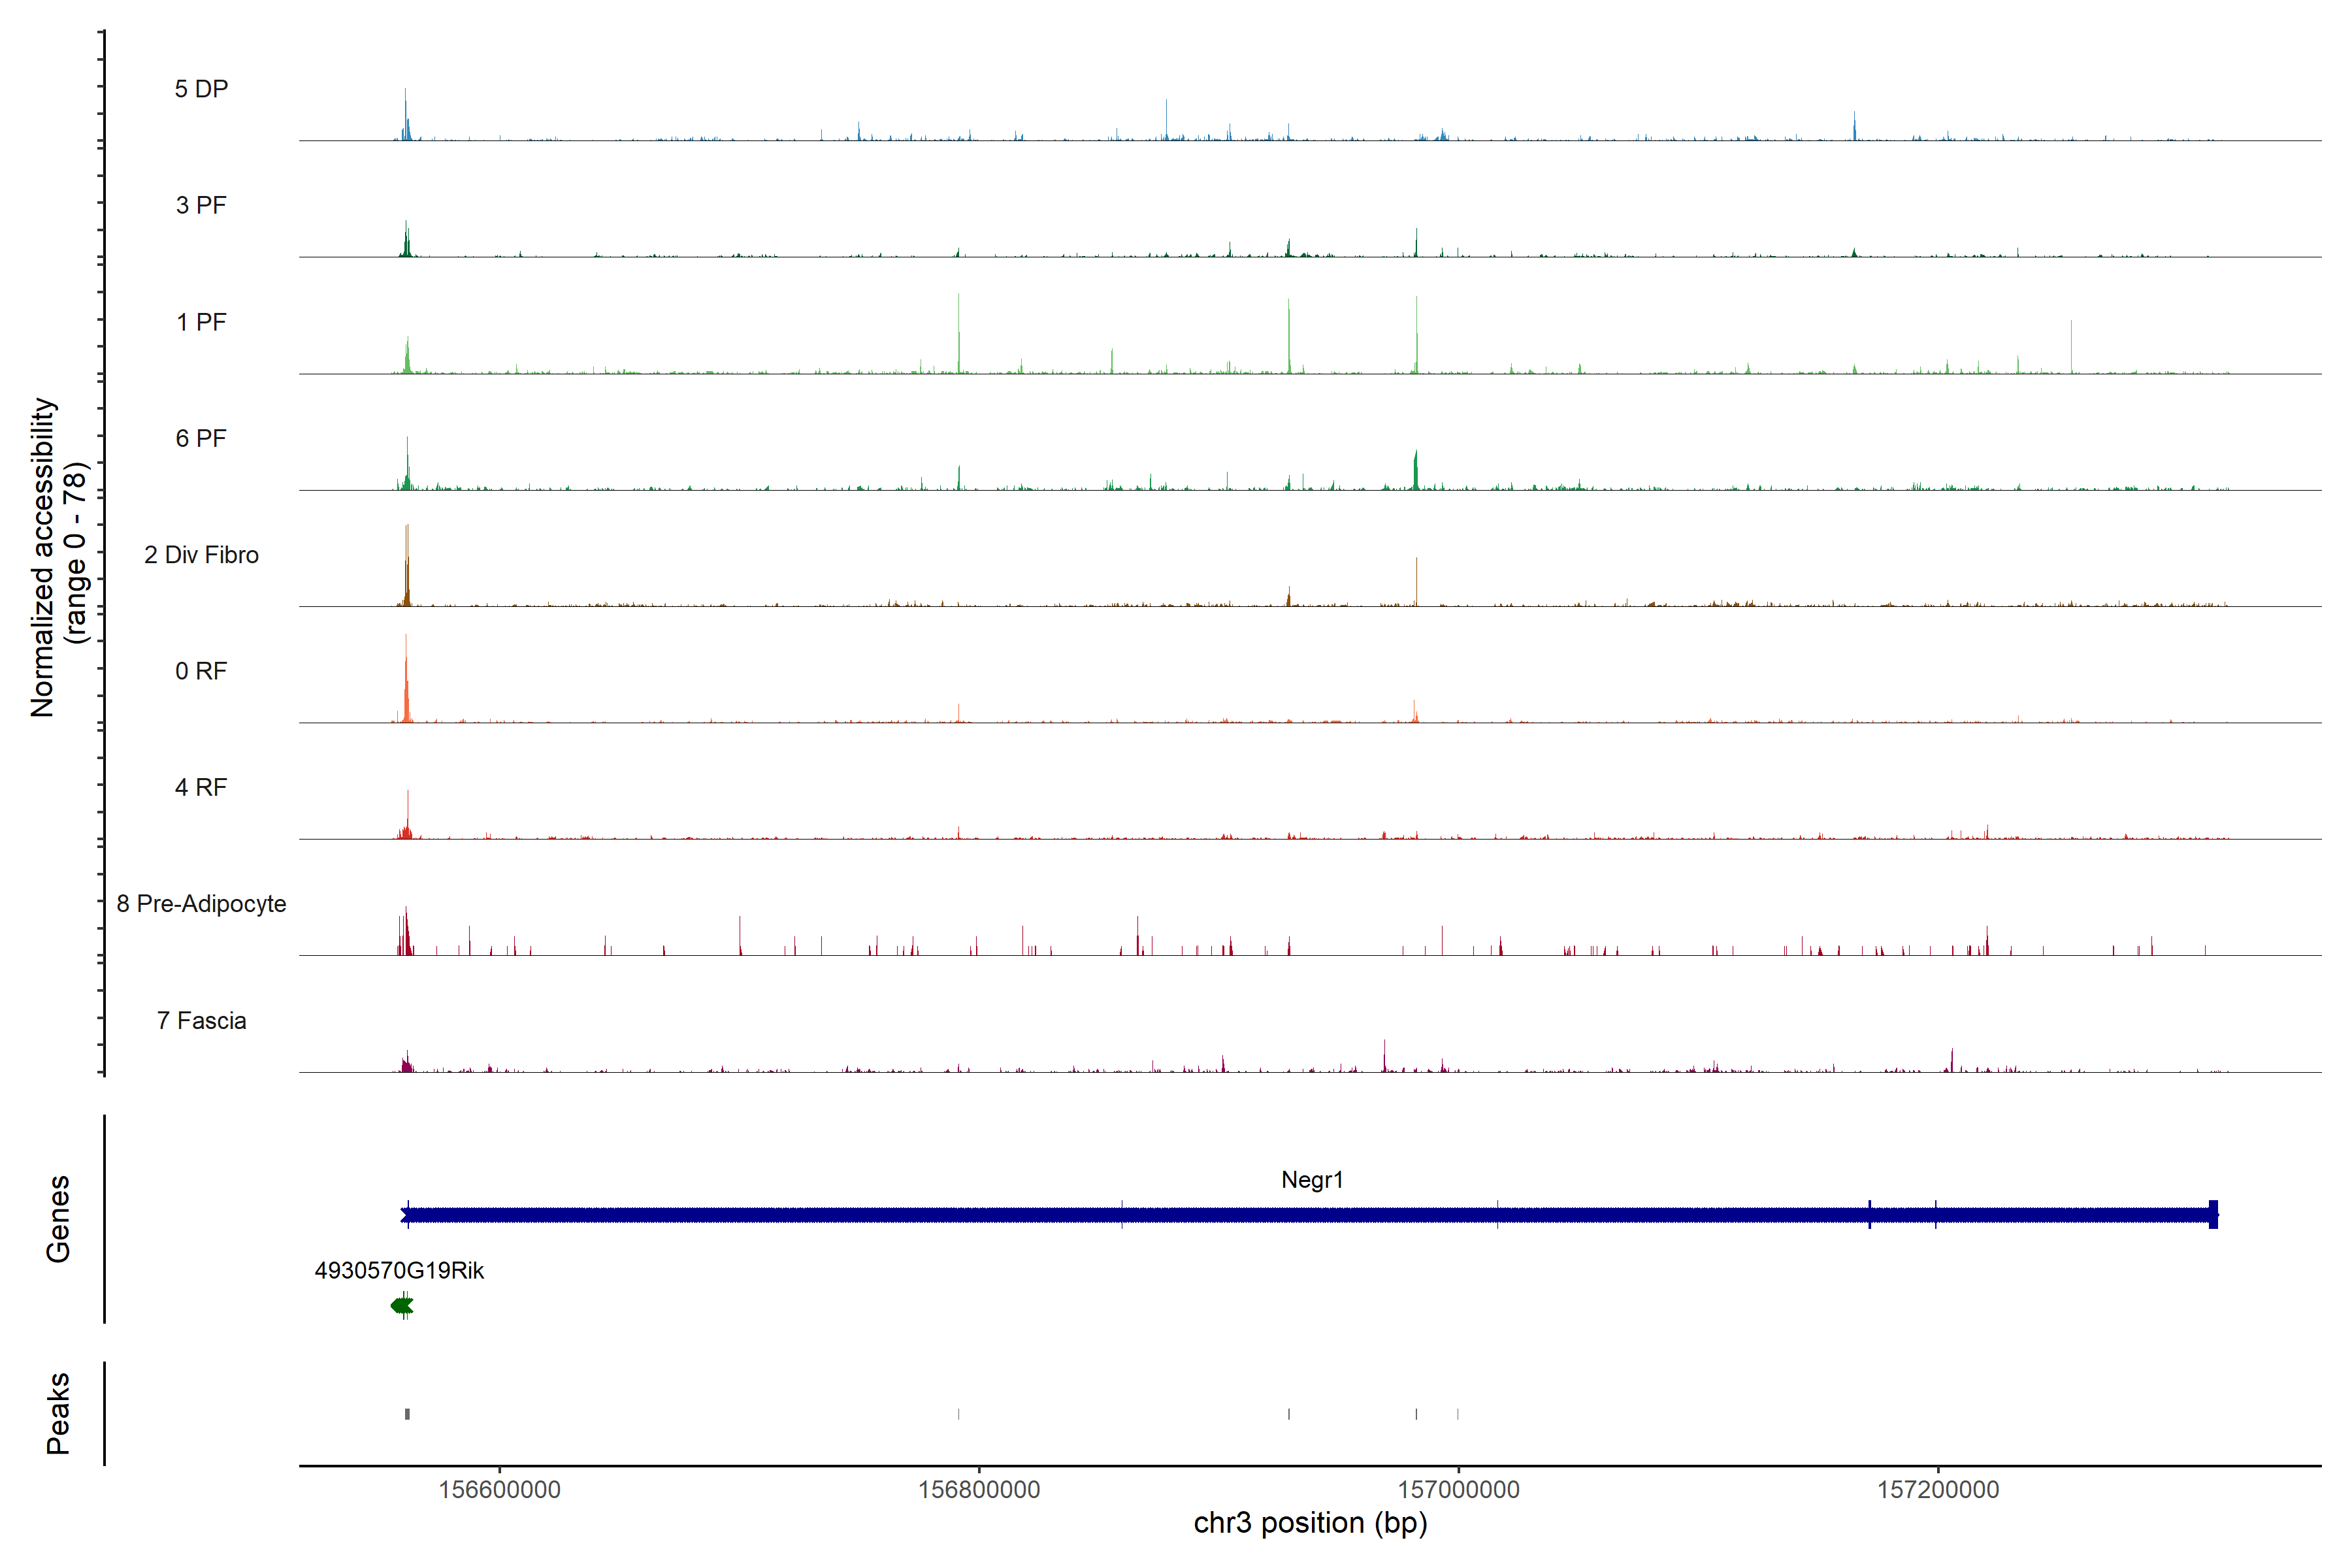Image resolution: width=2352 pixels, height=1568 pixels.
Task: Click the 5 DP track label
Action: (201, 89)
